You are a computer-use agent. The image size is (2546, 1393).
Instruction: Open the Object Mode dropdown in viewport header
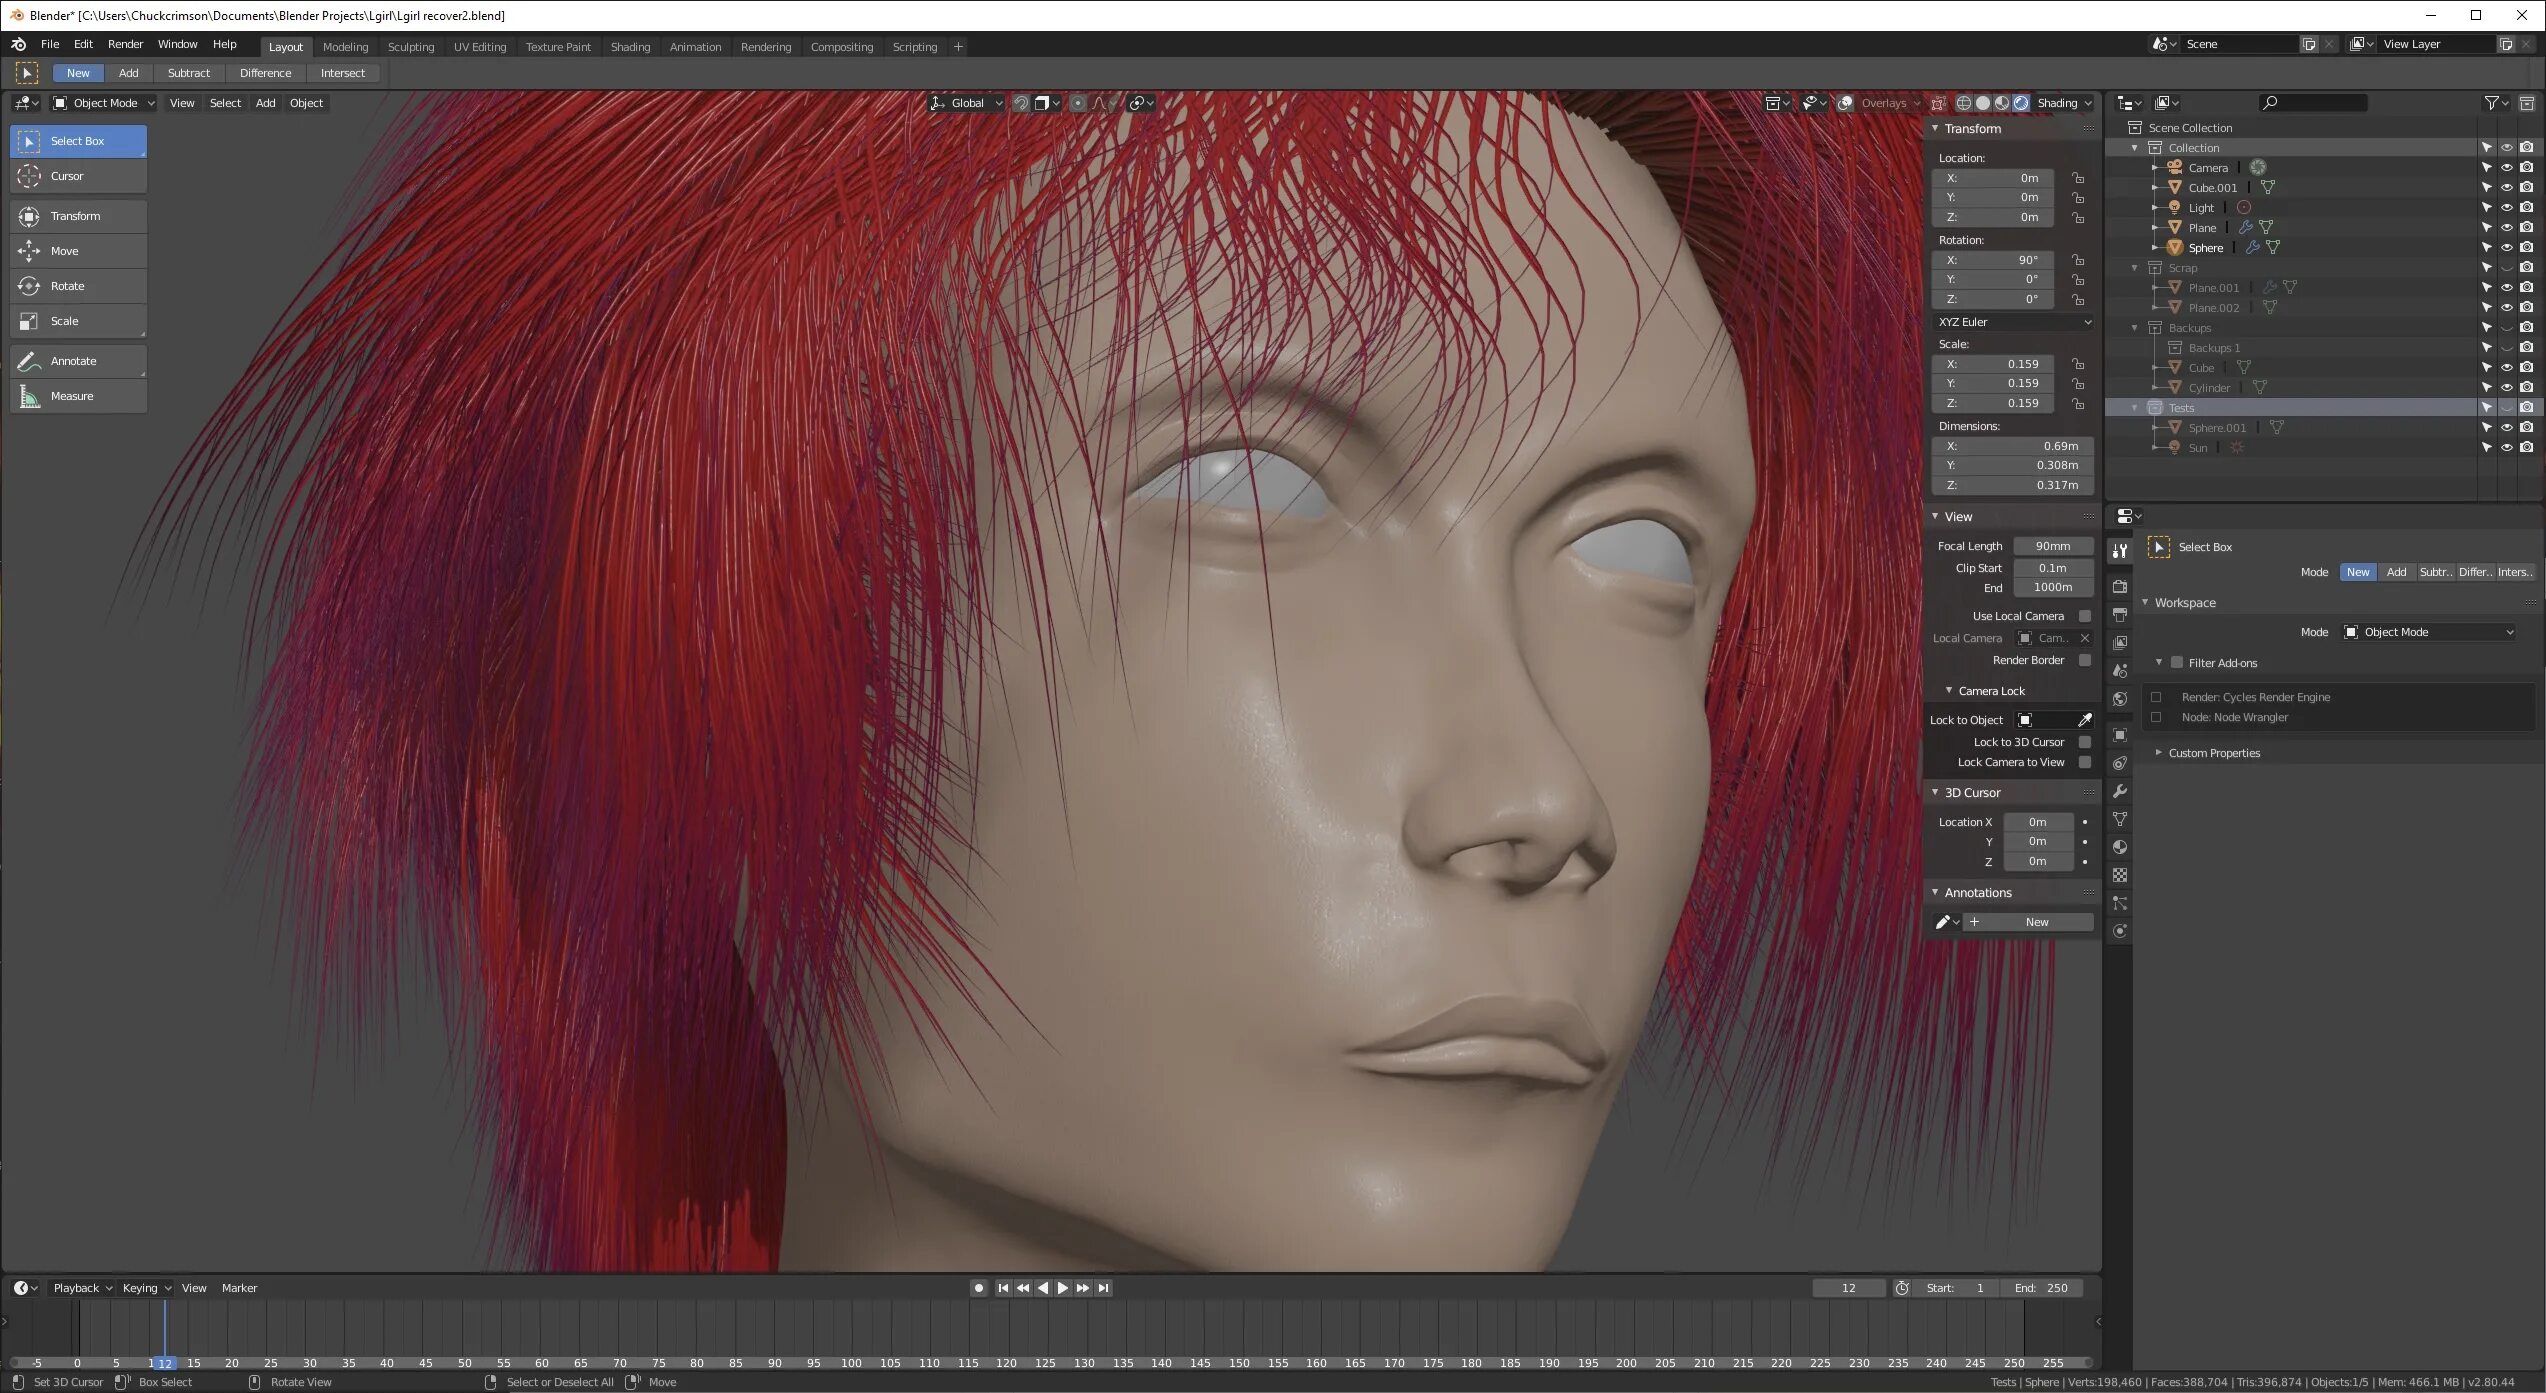(104, 103)
